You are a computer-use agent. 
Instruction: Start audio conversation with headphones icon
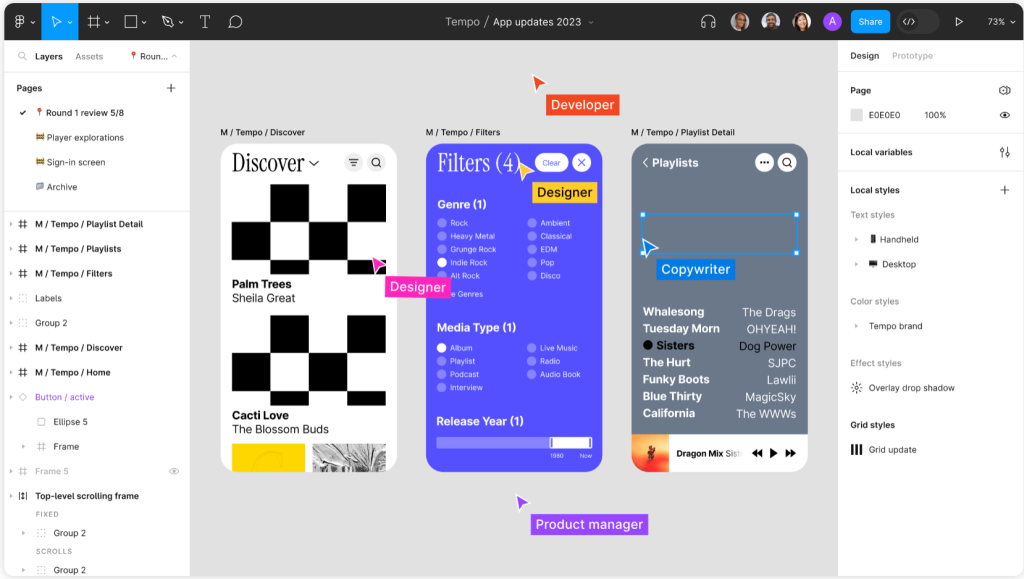(x=708, y=22)
